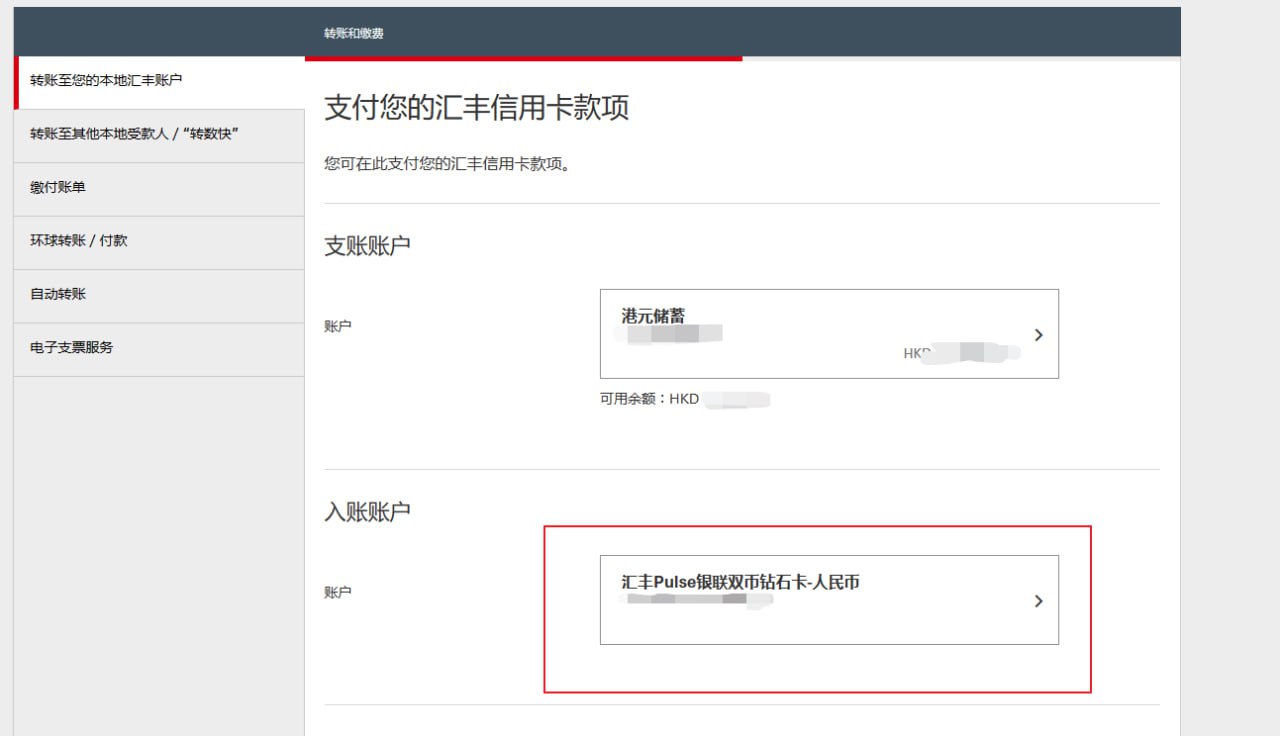Open 自动转账 in the left menu

tap(159, 296)
